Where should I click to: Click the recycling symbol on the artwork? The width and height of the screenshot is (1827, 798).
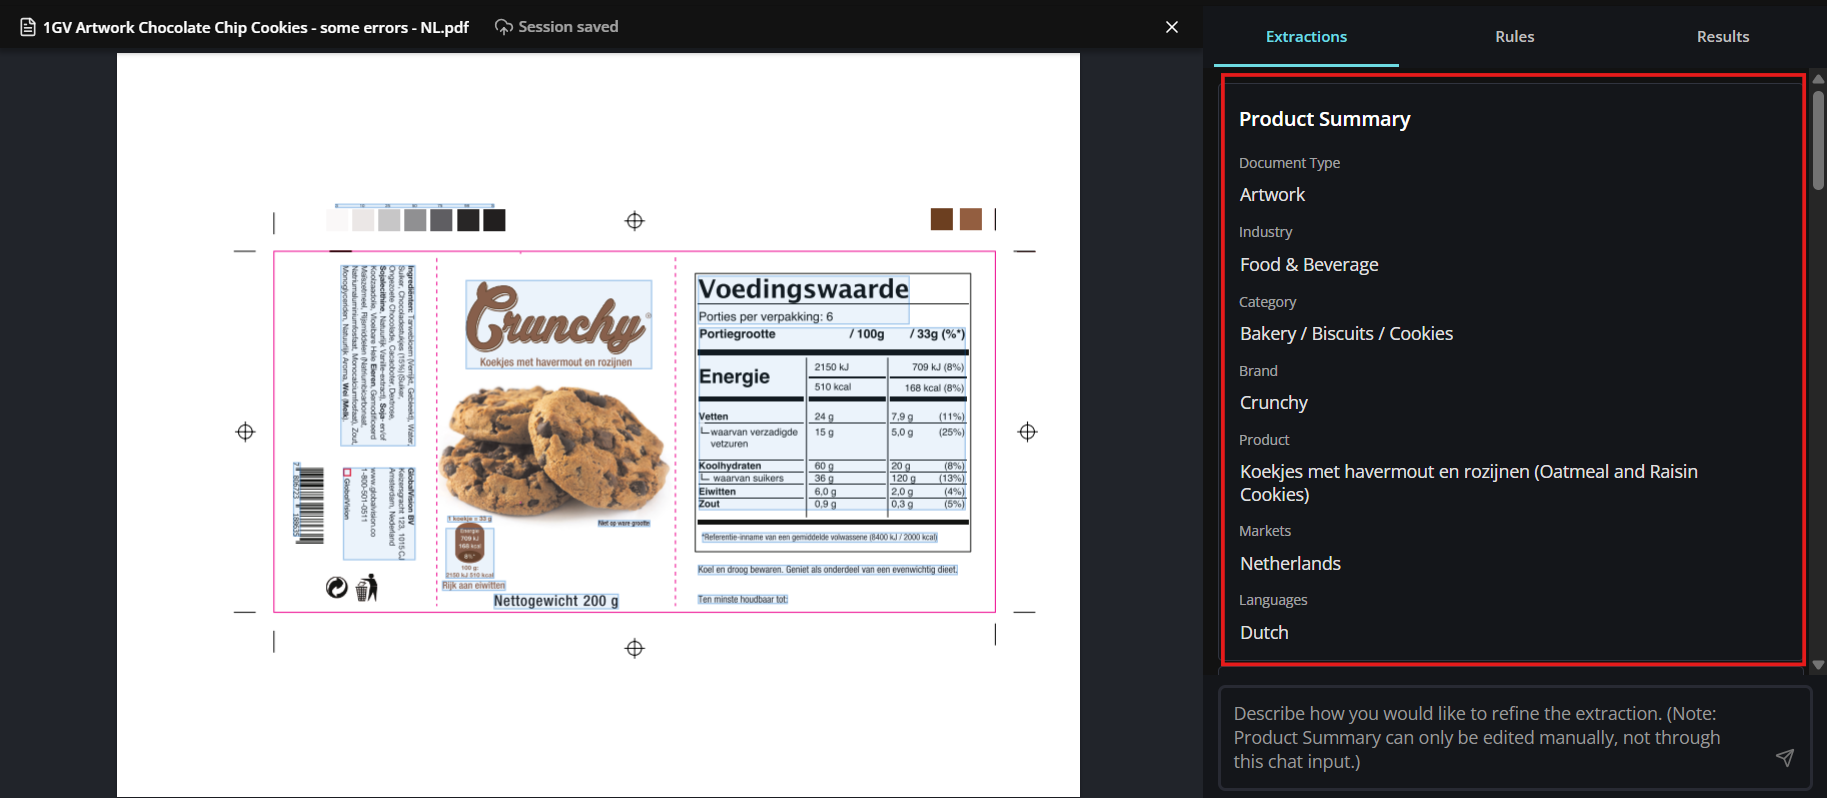tap(337, 588)
